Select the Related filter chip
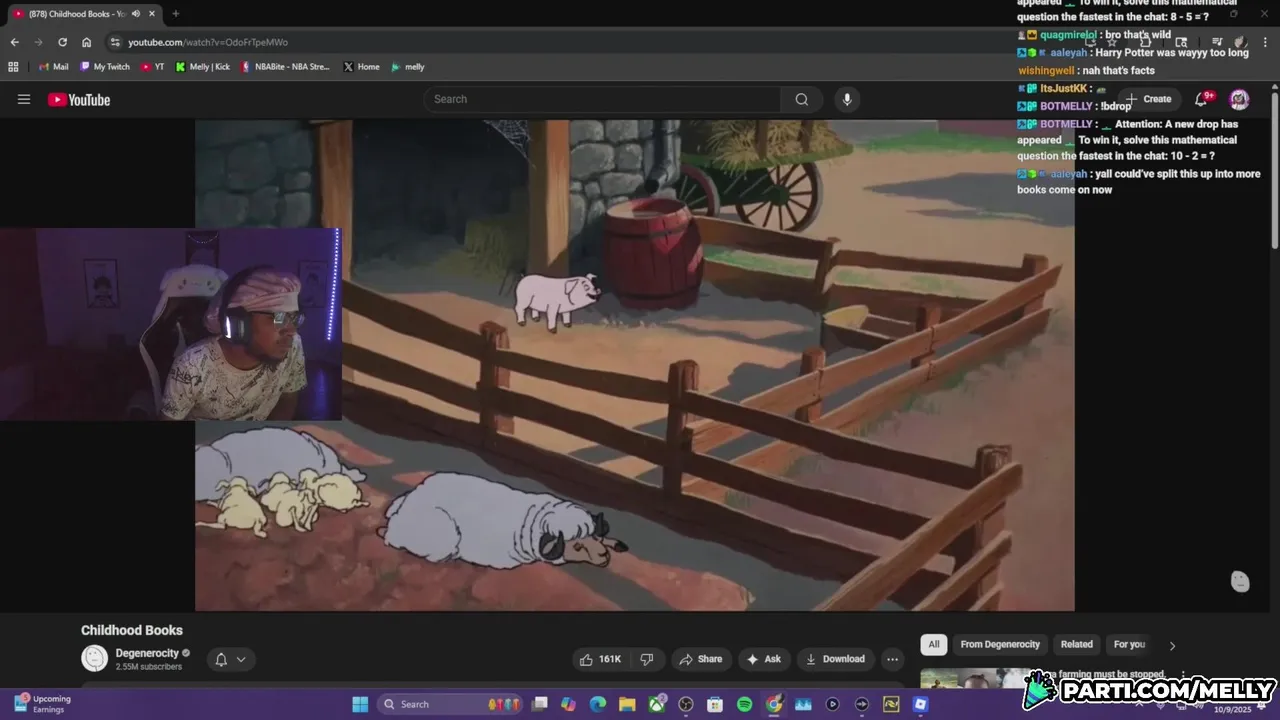The image size is (1280, 720). click(x=1077, y=644)
